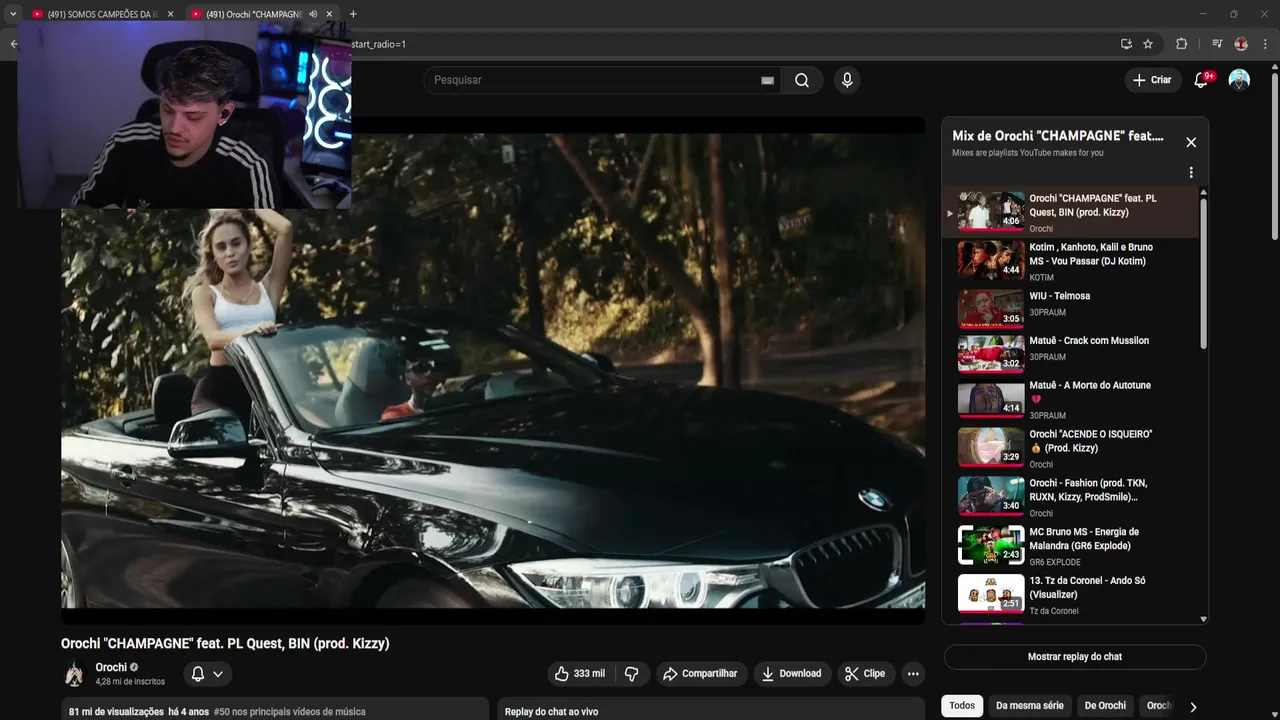Image resolution: width=1280 pixels, height=720 pixels.
Task: Like the video with 333 mil
Action: (x=580, y=674)
